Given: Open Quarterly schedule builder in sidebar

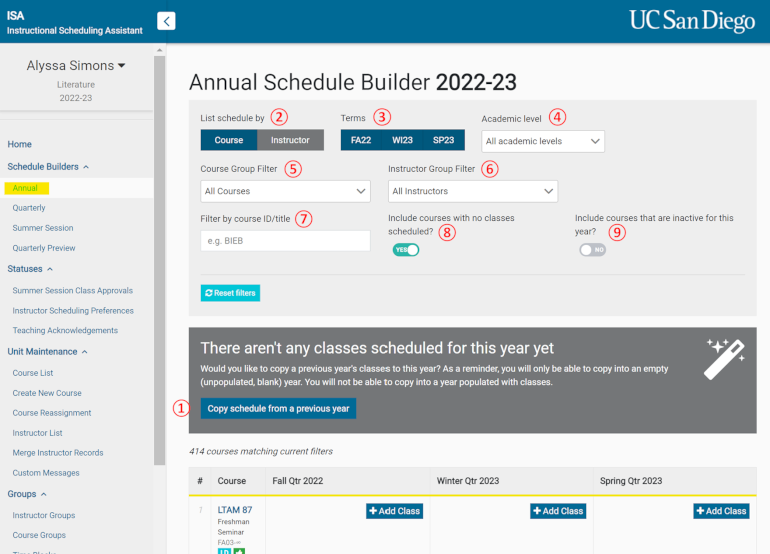Looking at the screenshot, I should (29, 208).
